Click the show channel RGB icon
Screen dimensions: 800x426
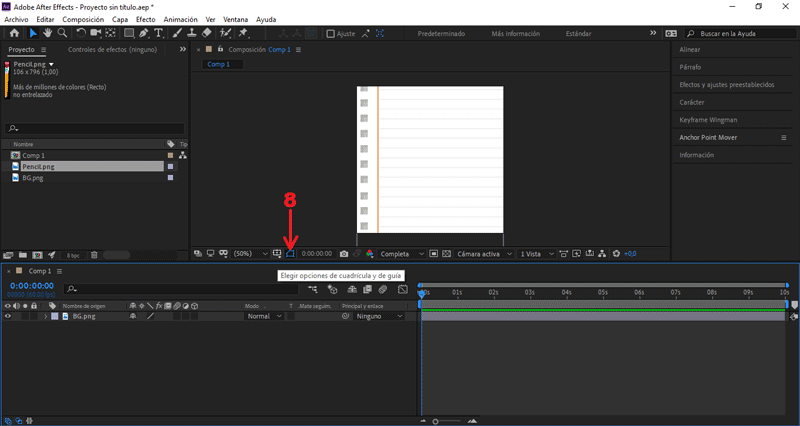coord(370,254)
